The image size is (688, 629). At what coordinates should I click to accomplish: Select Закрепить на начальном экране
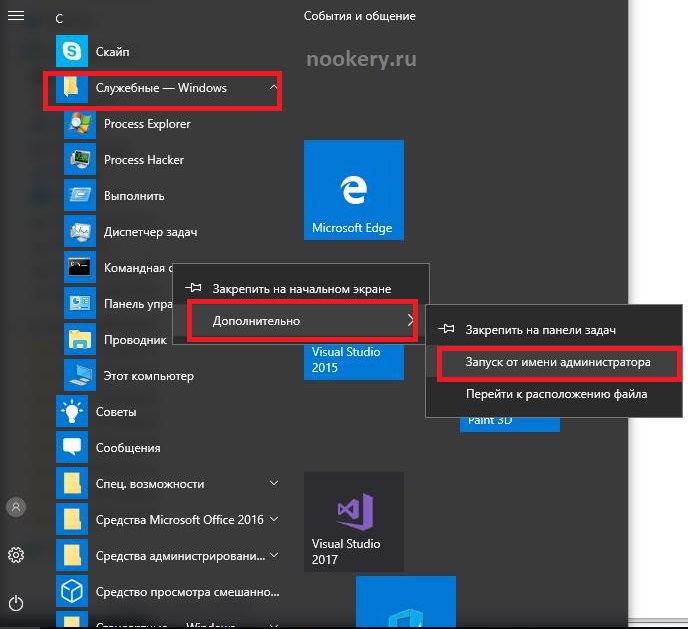point(301,289)
